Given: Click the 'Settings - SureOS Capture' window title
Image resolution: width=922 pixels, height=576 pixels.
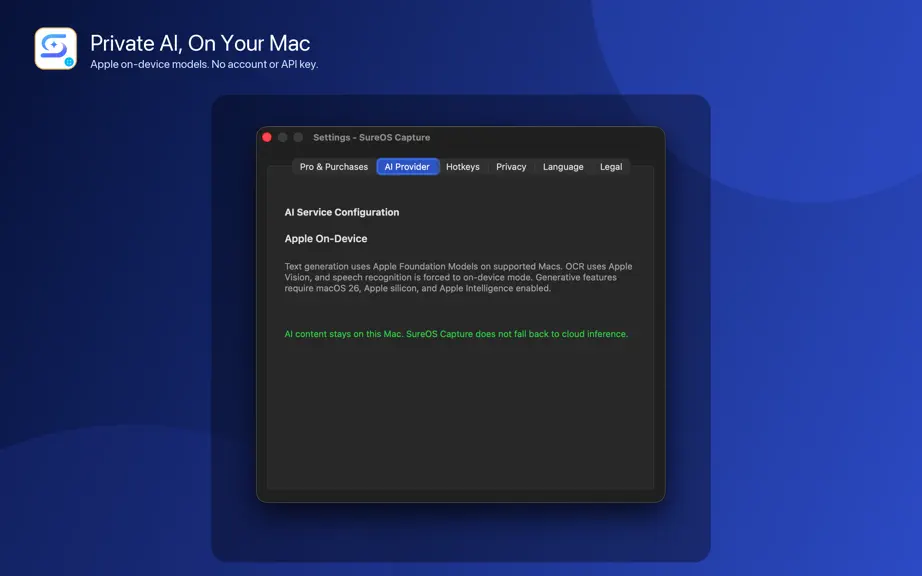Looking at the screenshot, I should 372,138.
